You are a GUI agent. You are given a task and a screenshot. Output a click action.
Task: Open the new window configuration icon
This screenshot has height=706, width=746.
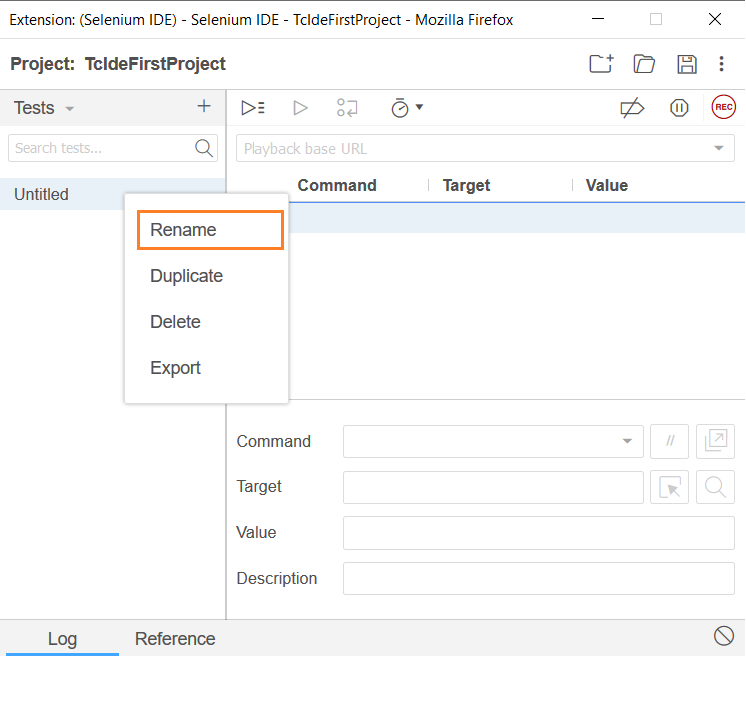tap(715, 441)
